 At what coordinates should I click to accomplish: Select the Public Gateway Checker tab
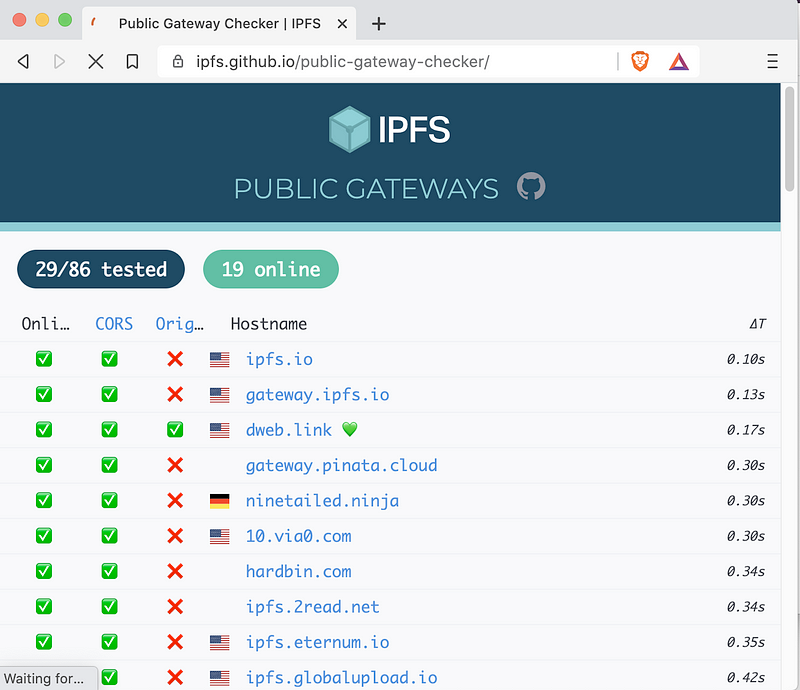(x=219, y=23)
